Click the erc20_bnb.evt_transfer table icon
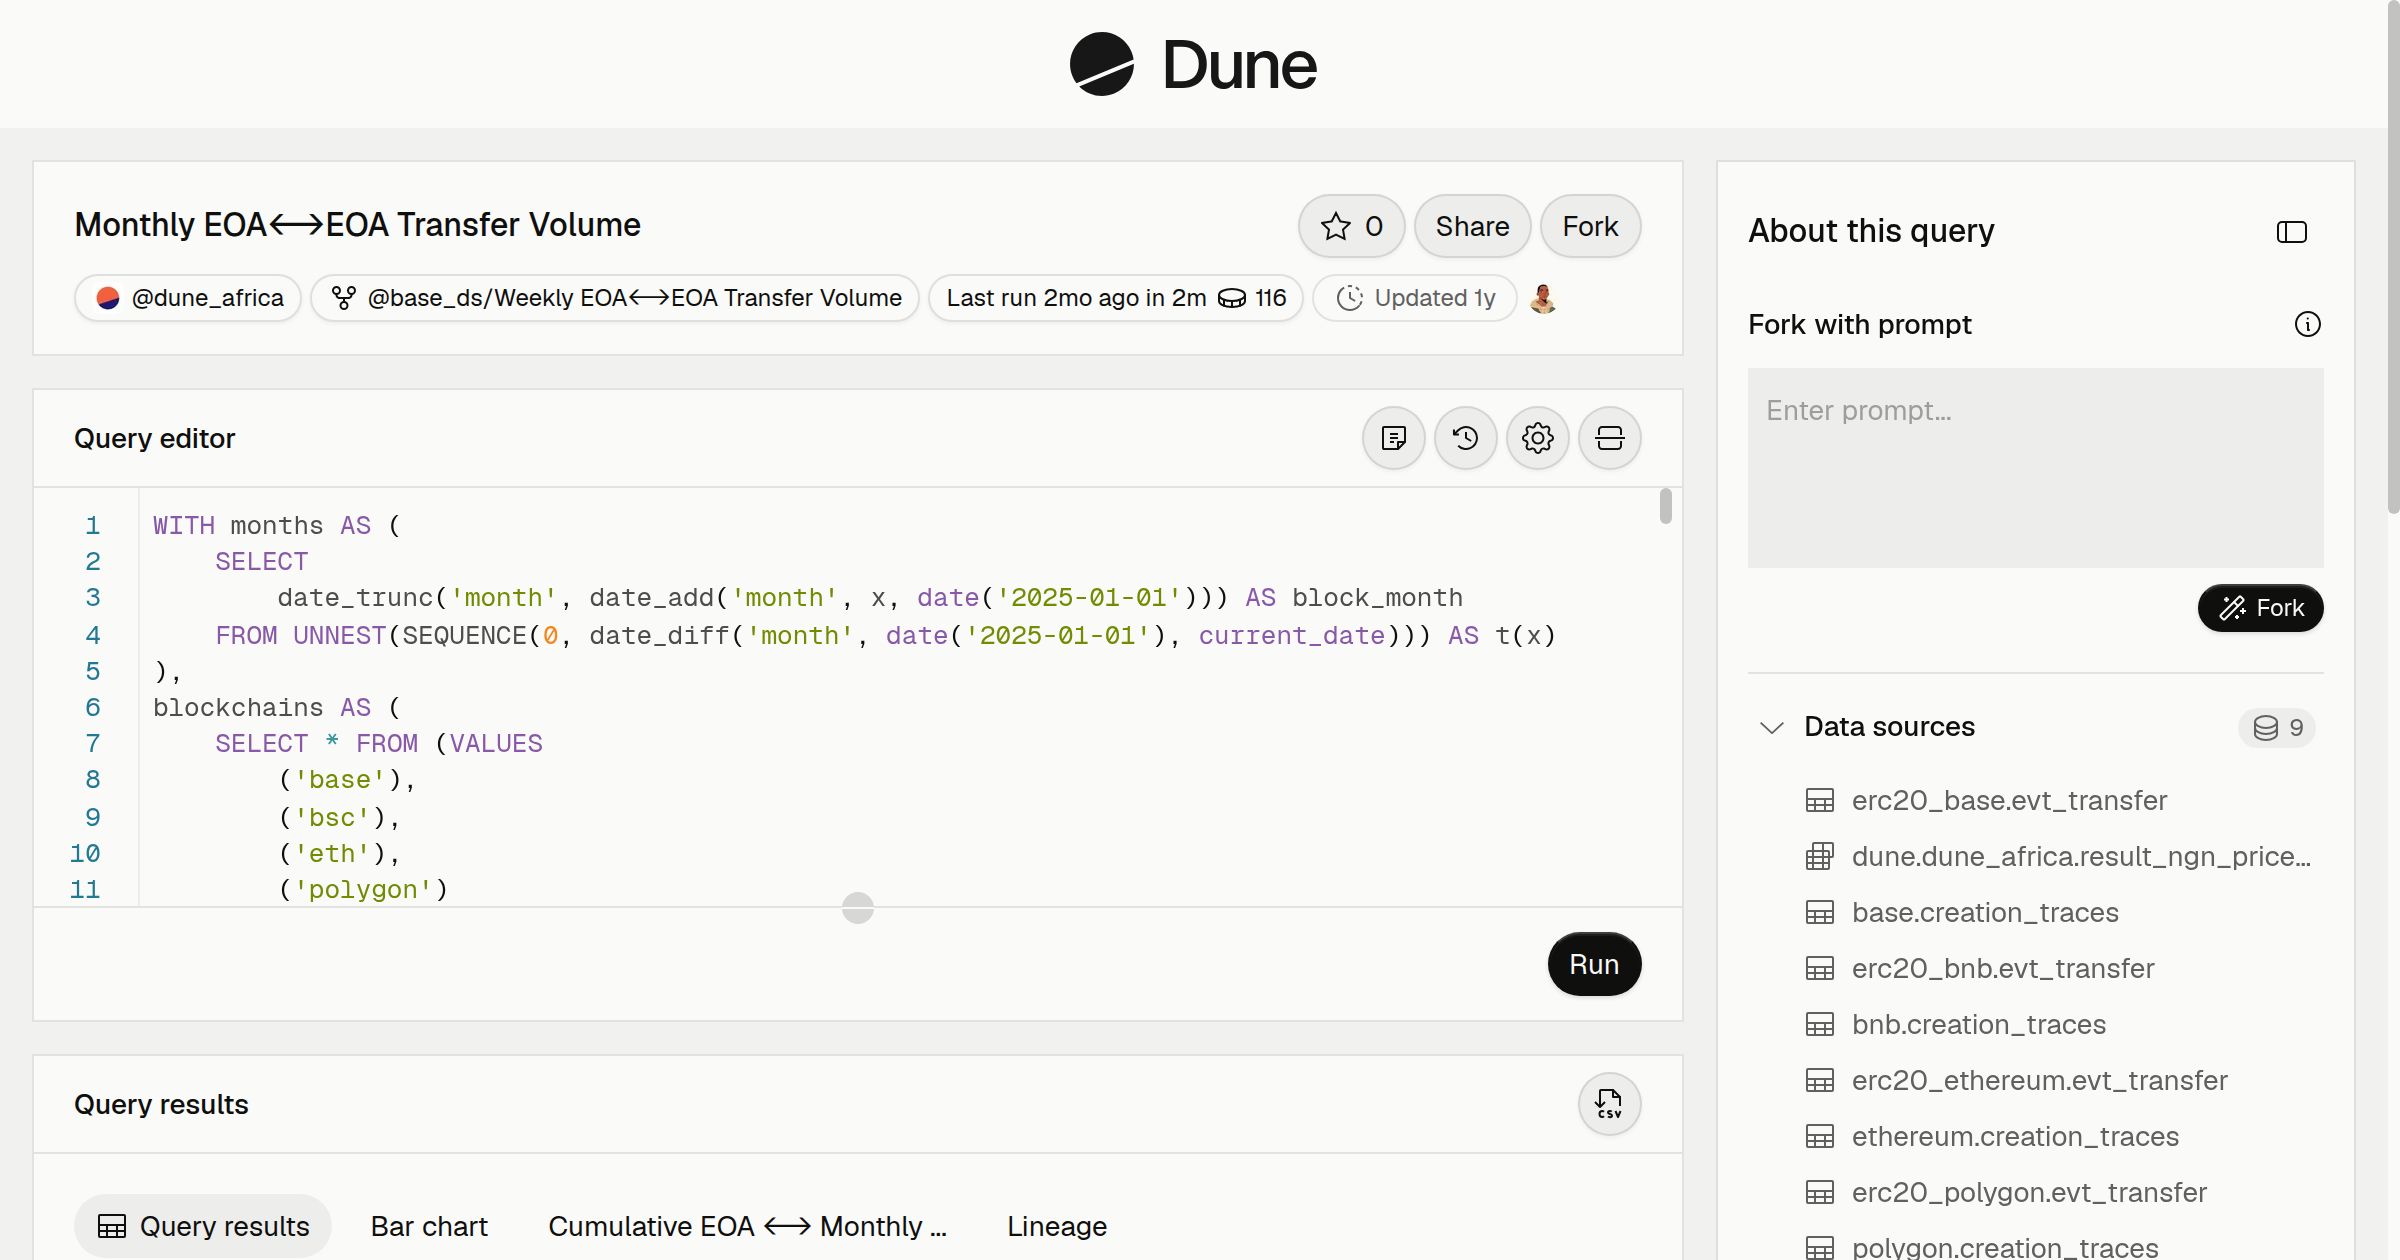Image resolution: width=2400 pixels, height=1260 pixels. 1819,968
